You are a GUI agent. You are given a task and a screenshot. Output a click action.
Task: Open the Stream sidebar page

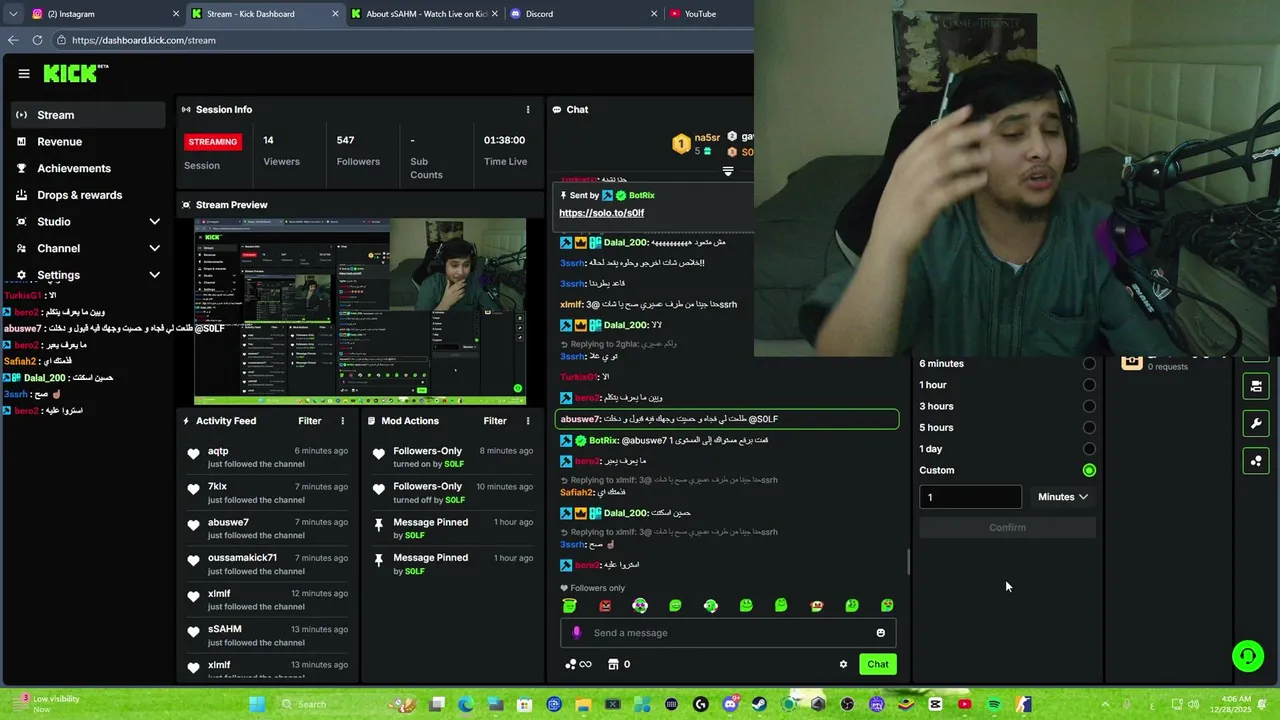tap(88, 115)
